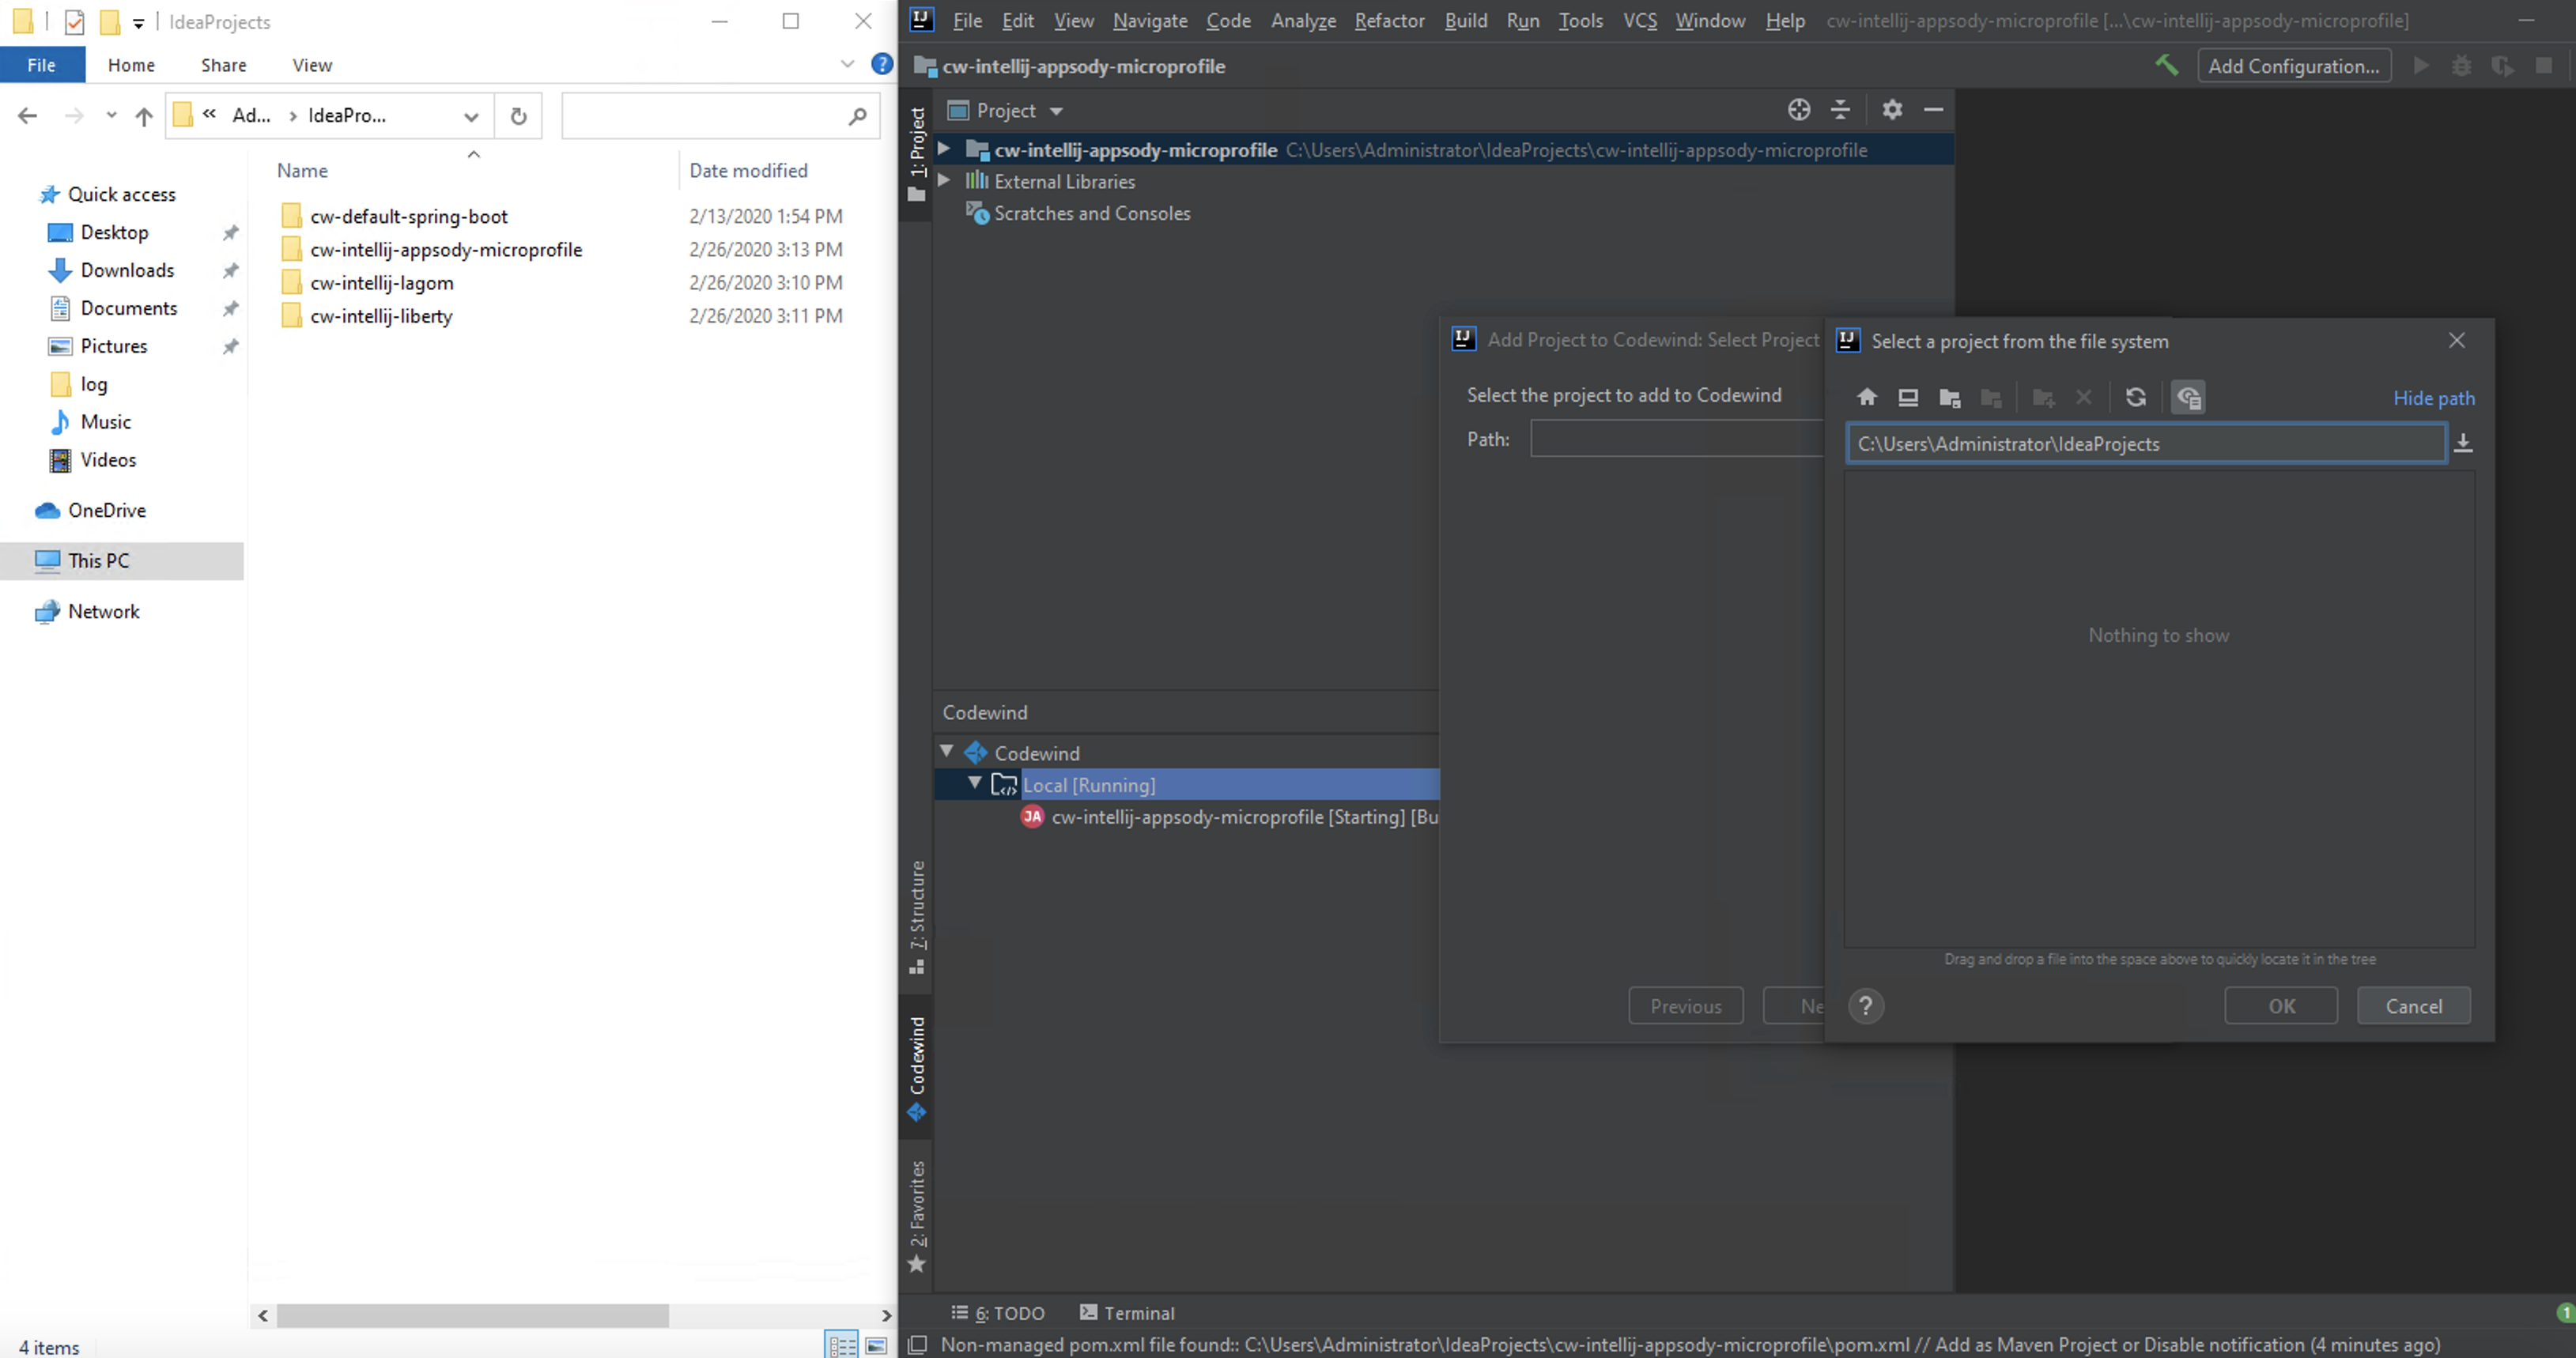Click Explorer help question mark icon

(881, 64)
